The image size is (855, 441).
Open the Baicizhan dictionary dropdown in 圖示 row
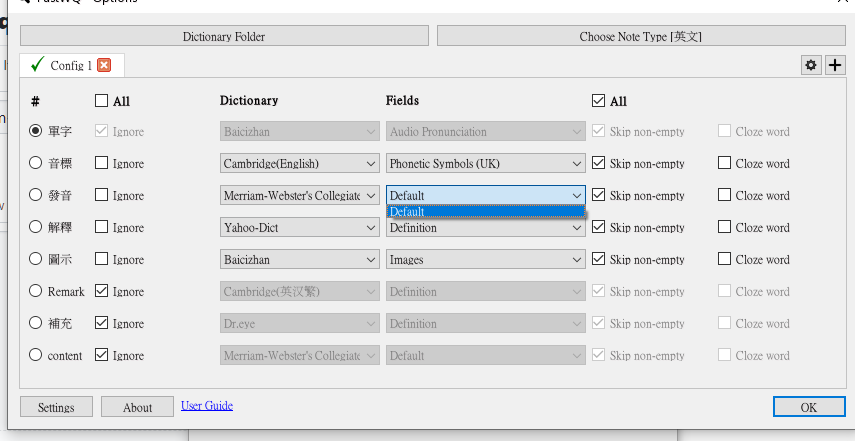click(300, 259)
